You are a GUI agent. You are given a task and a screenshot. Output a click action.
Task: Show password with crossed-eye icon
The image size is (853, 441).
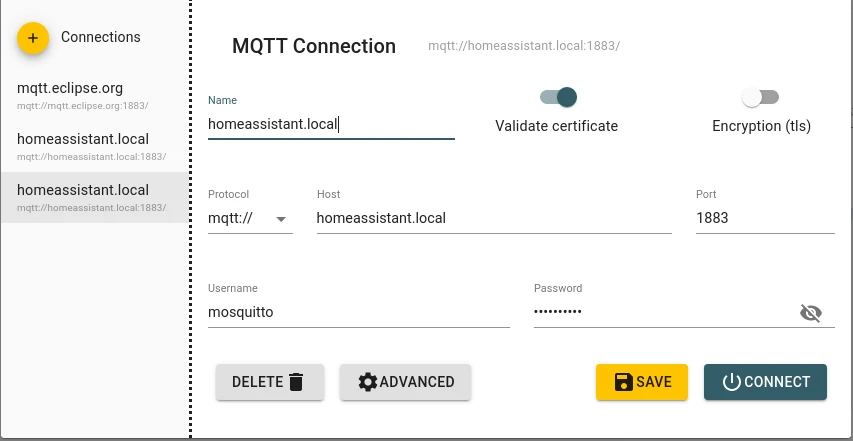point(811,313)
